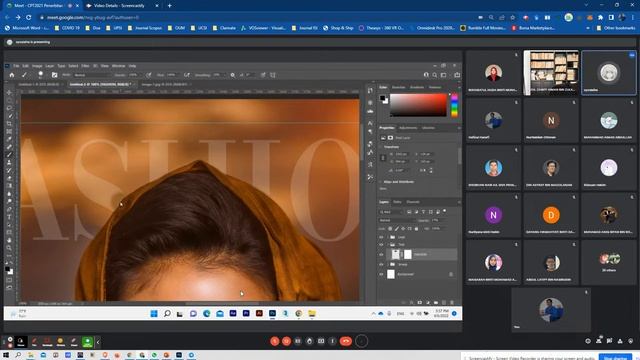The height and width of the screenshot is (360, 640).
Task: Click the Photoshop search icon
Action: [435, 75]
